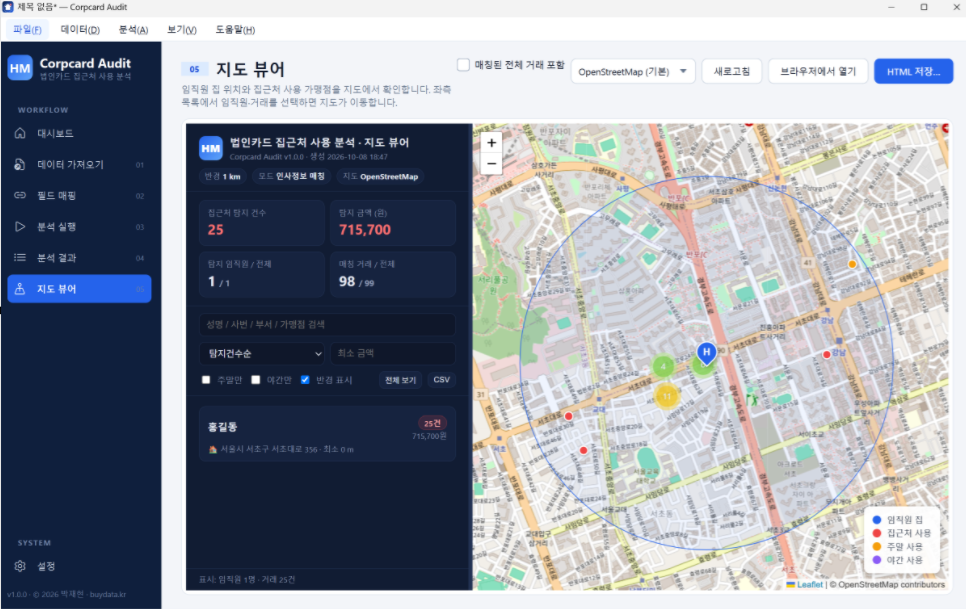Click the green cluster marker labeled 4

pos(663,366)
